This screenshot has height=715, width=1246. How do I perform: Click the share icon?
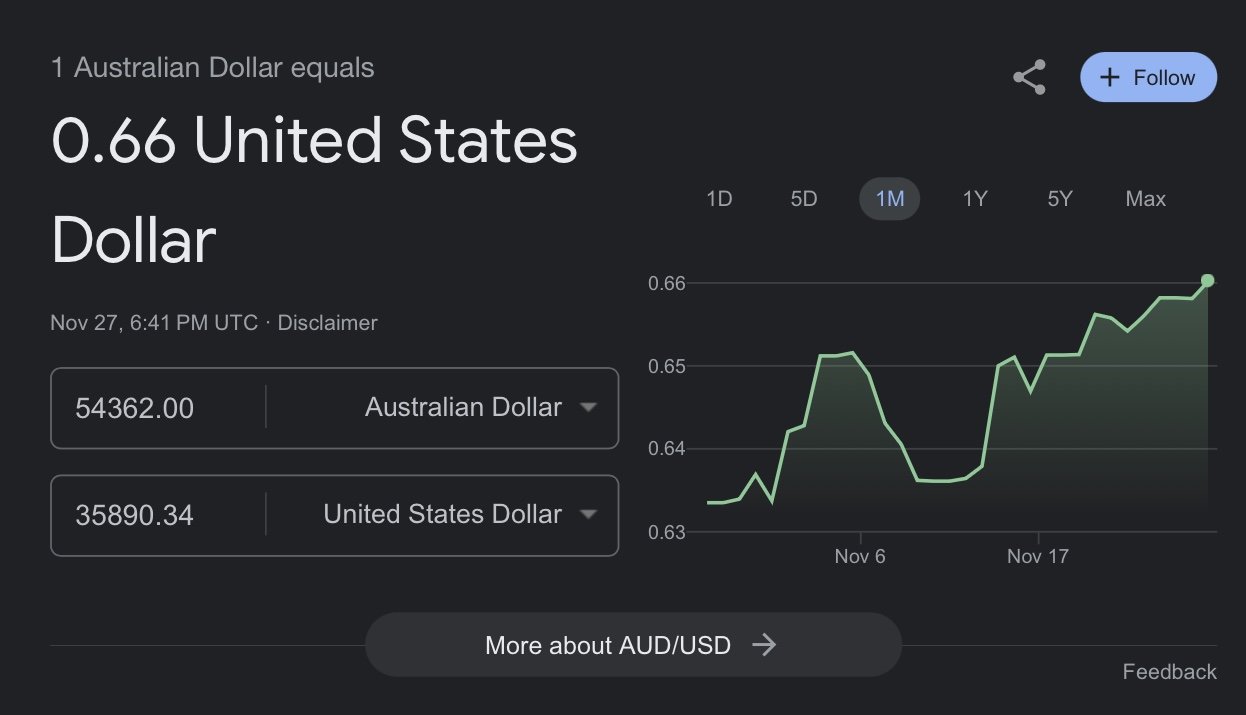[1029, 77]
